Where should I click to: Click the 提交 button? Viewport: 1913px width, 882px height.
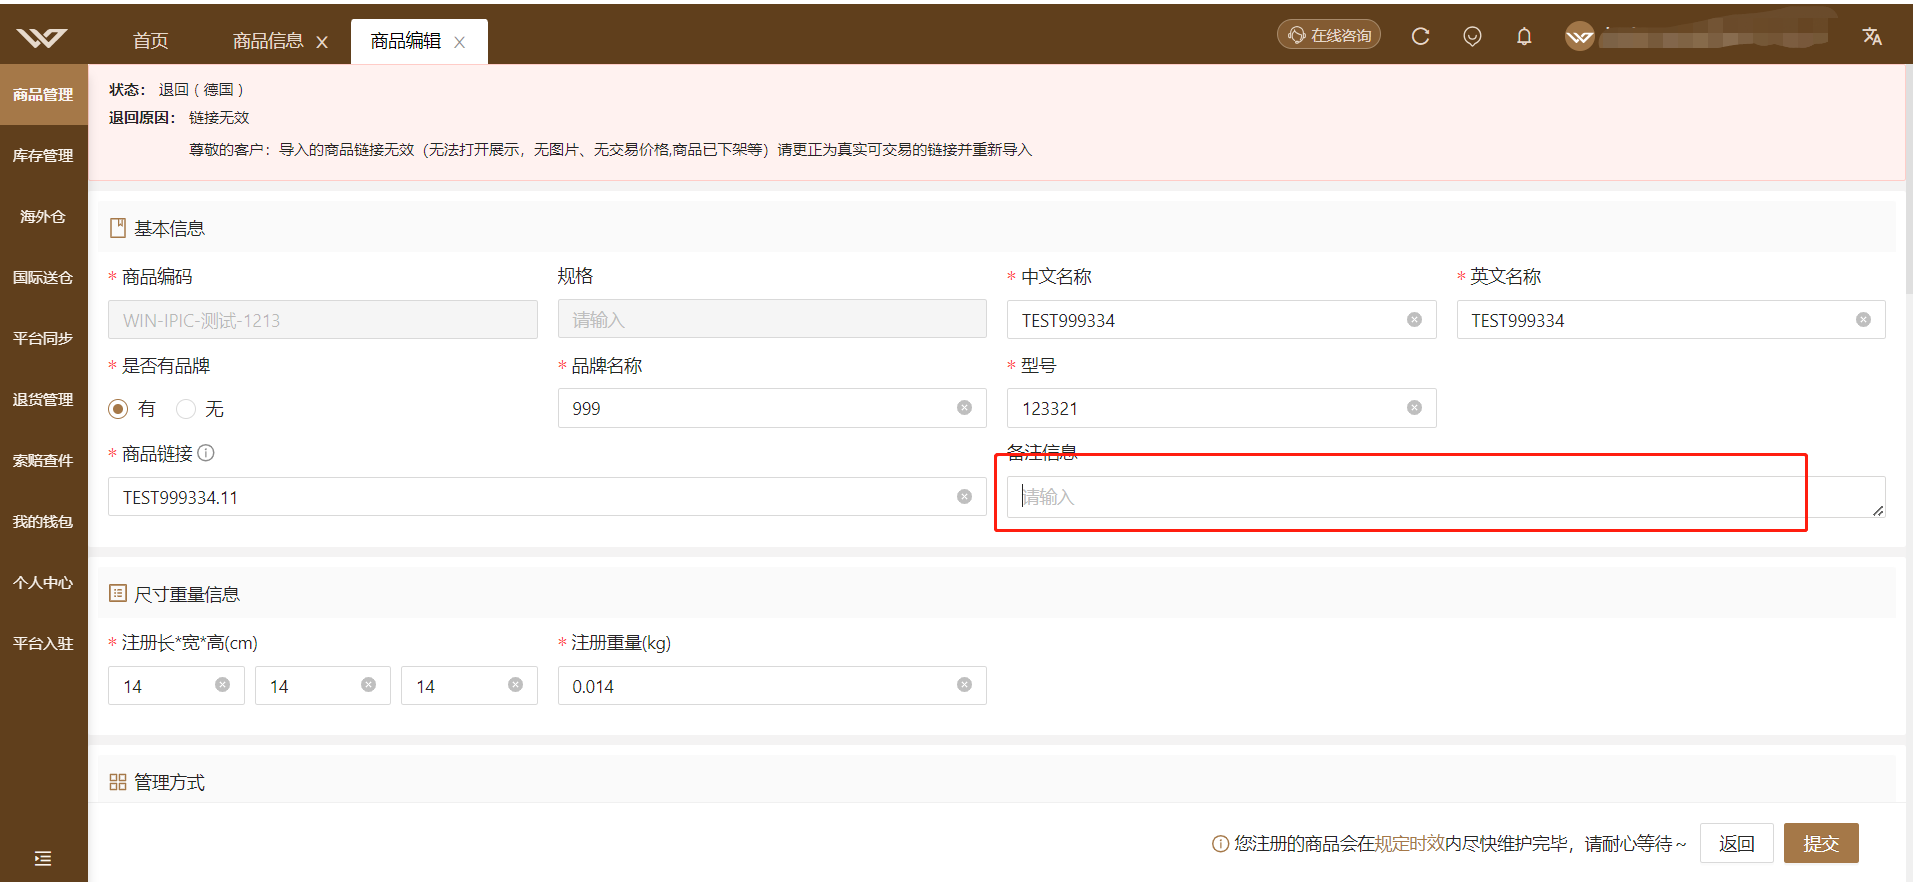[1821, 843]
